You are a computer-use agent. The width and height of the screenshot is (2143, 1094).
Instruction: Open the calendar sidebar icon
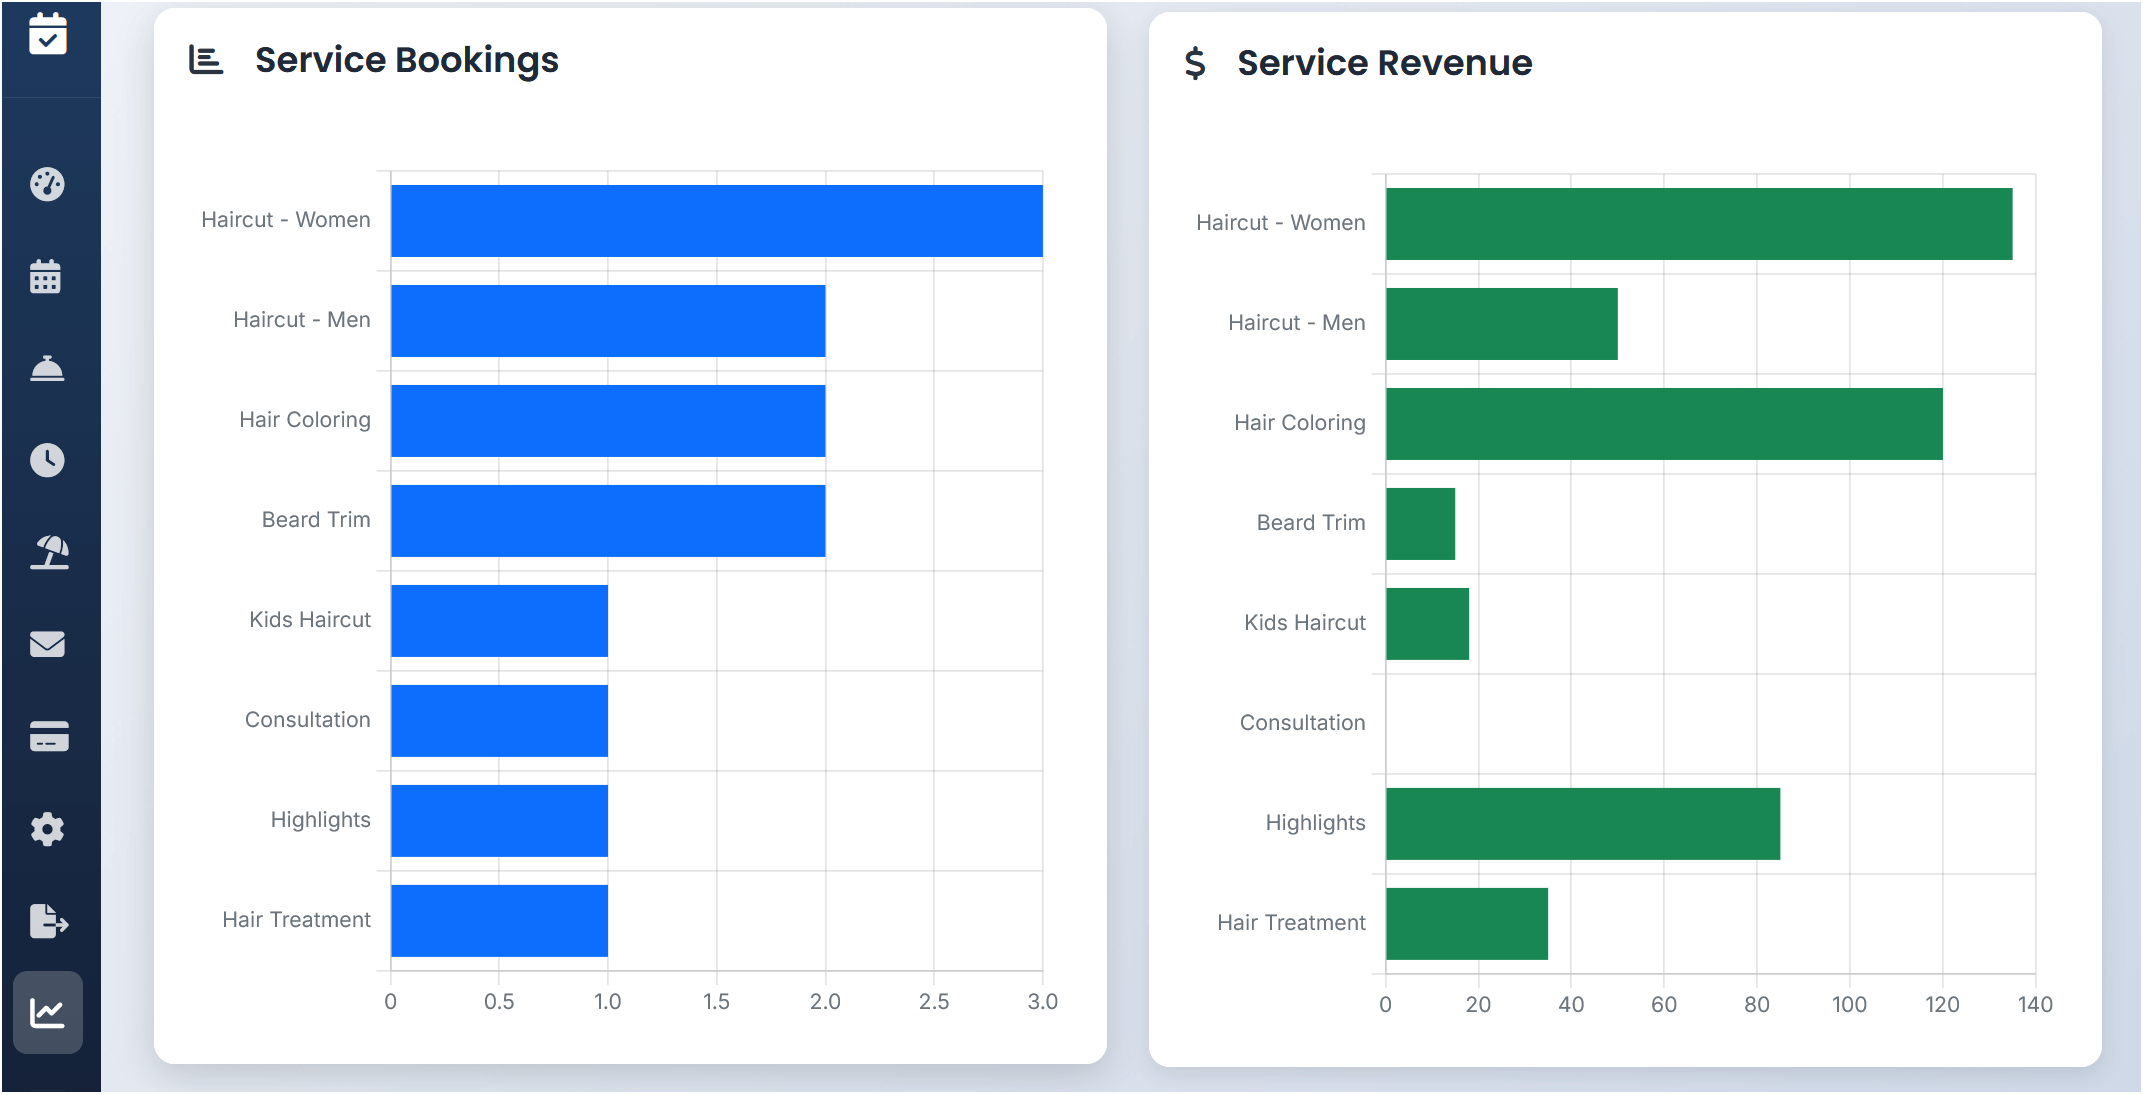tap(46, 276)
